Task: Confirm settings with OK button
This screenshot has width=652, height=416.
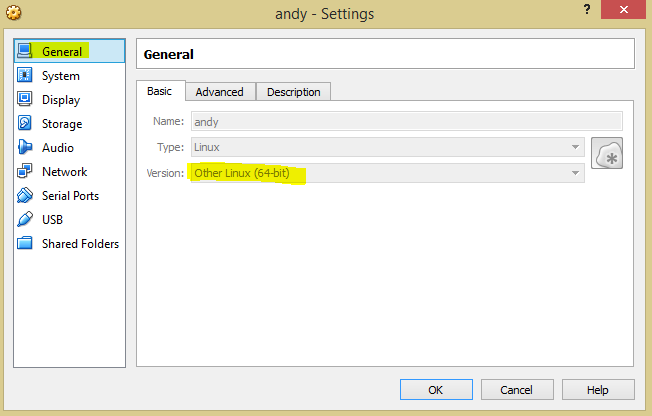Action: 436,390
